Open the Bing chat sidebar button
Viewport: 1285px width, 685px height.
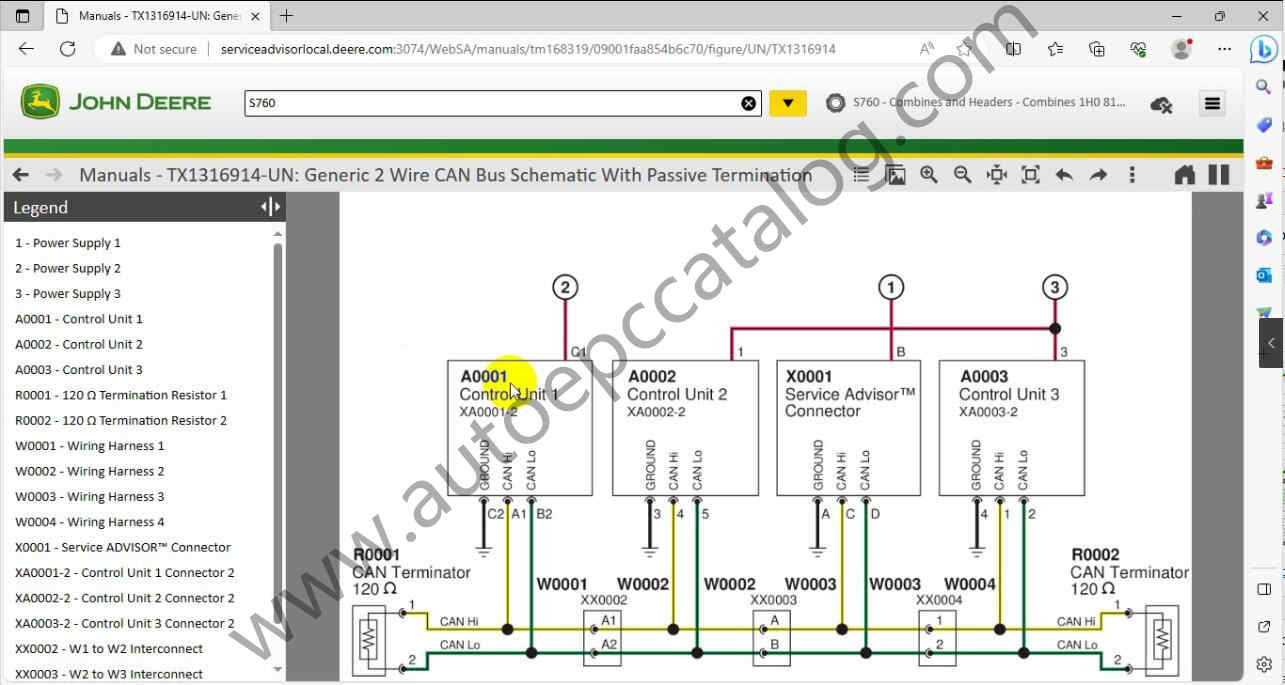click(x=1263, y=48)
